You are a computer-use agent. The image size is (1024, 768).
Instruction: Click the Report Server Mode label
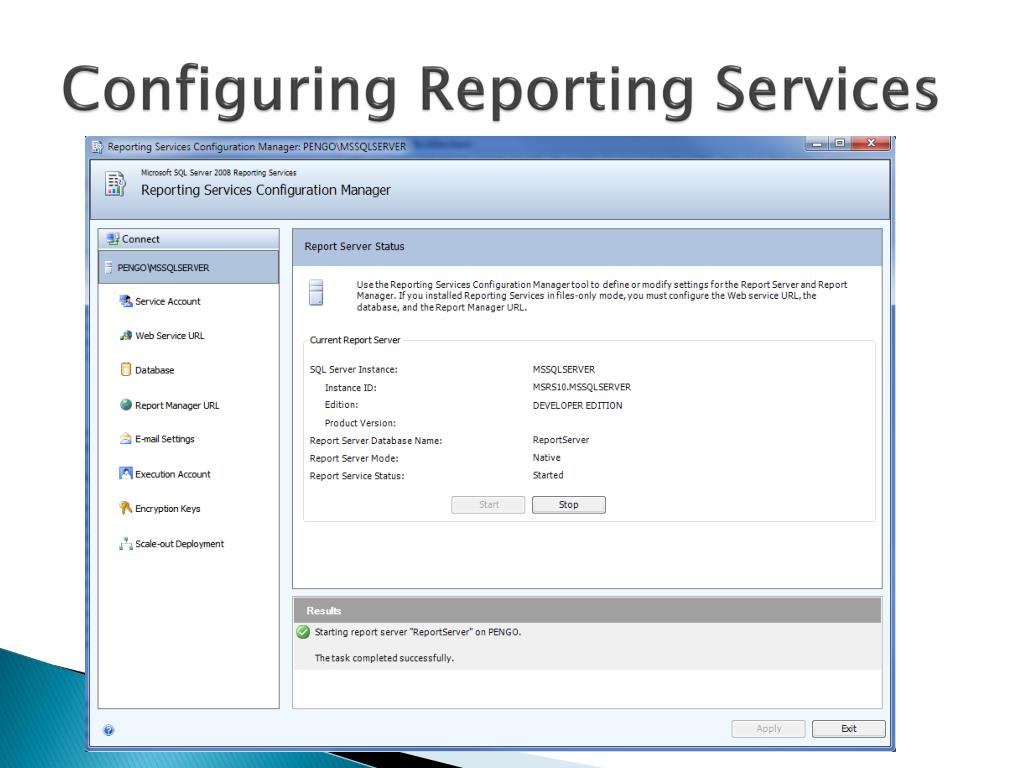coord(354,458)
